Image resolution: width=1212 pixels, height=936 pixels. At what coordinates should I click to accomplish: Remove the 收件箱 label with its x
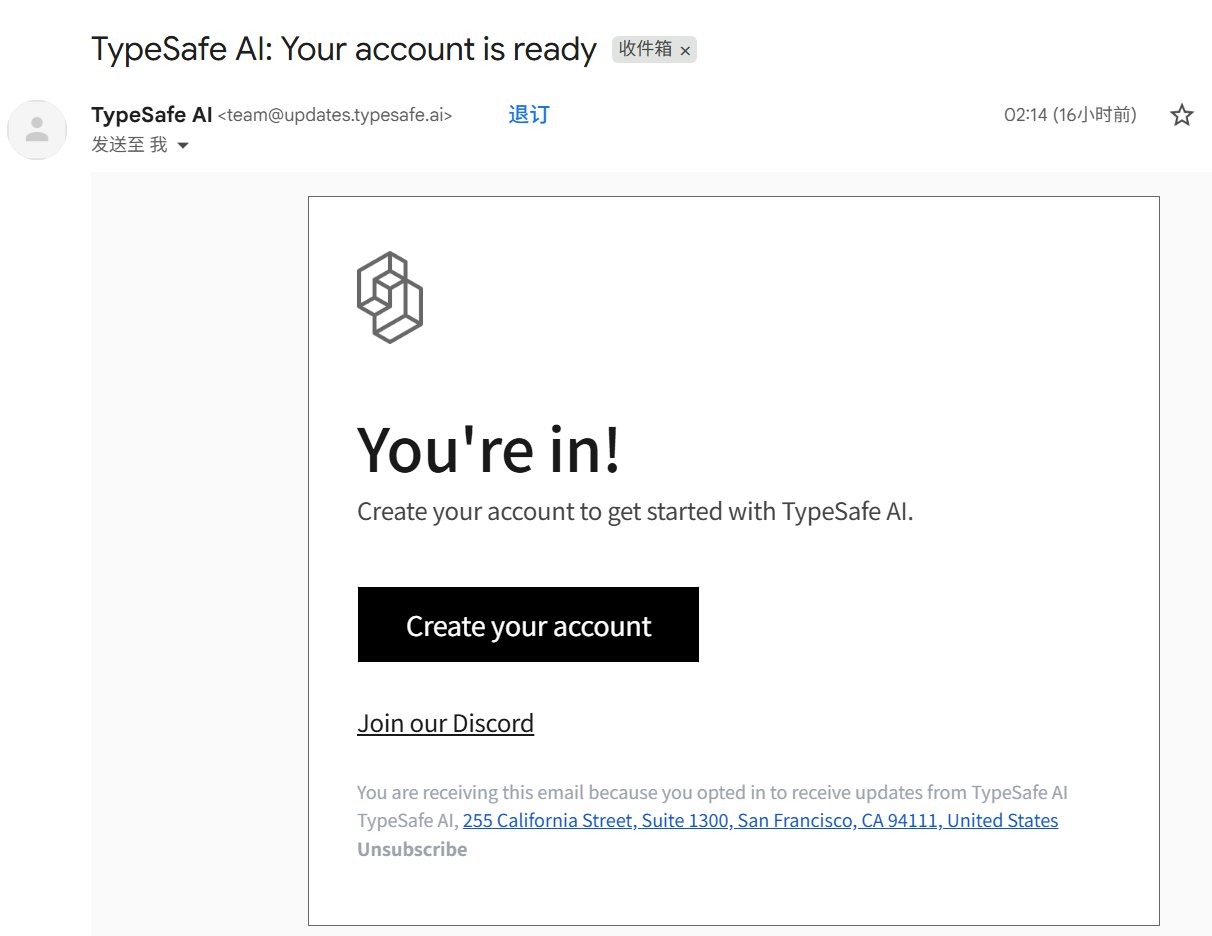pyautogui.click(x=685, y=50)
